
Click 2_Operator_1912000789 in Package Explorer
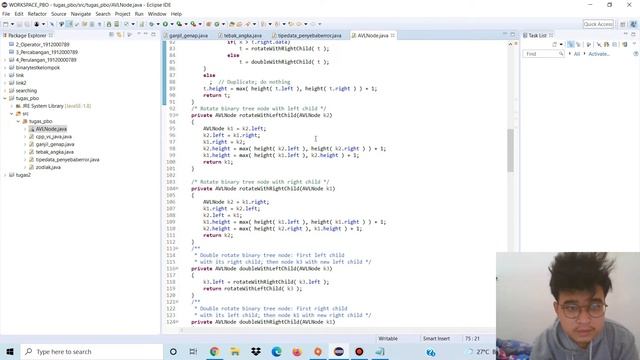tap(42, 44)
